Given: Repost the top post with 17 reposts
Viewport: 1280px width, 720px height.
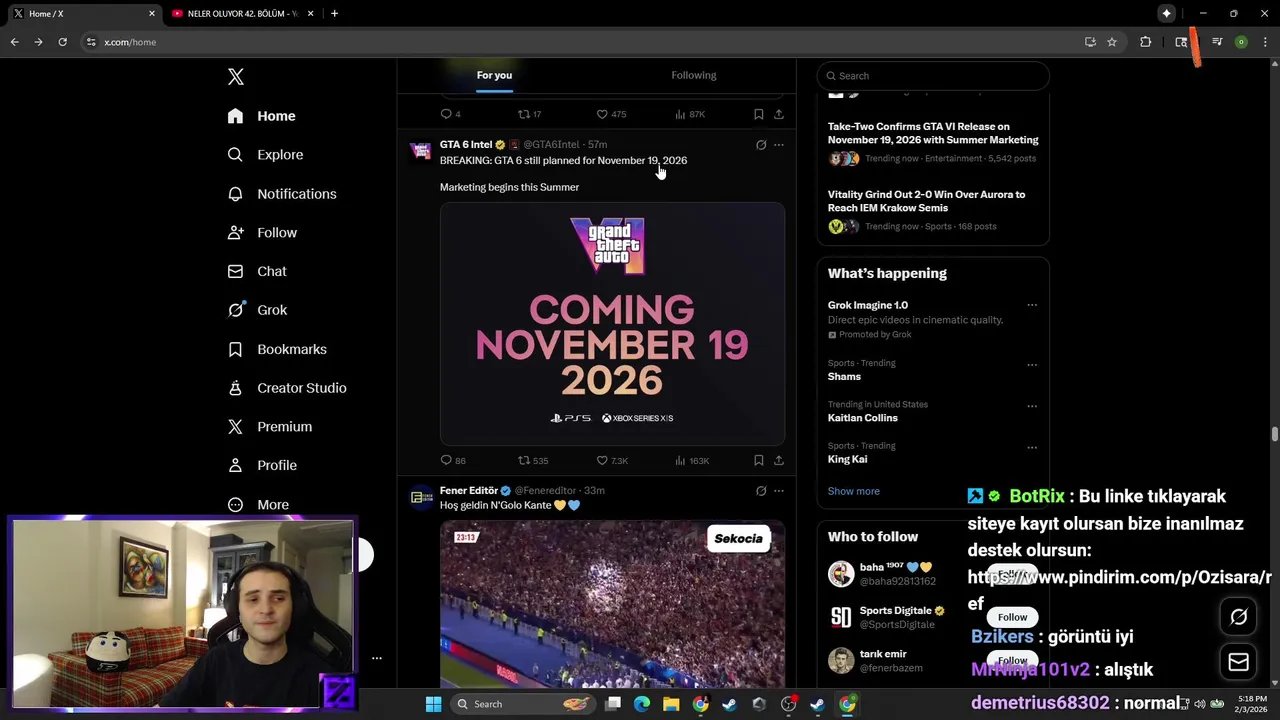Looking at the screenshot, I should coord(529,114).
